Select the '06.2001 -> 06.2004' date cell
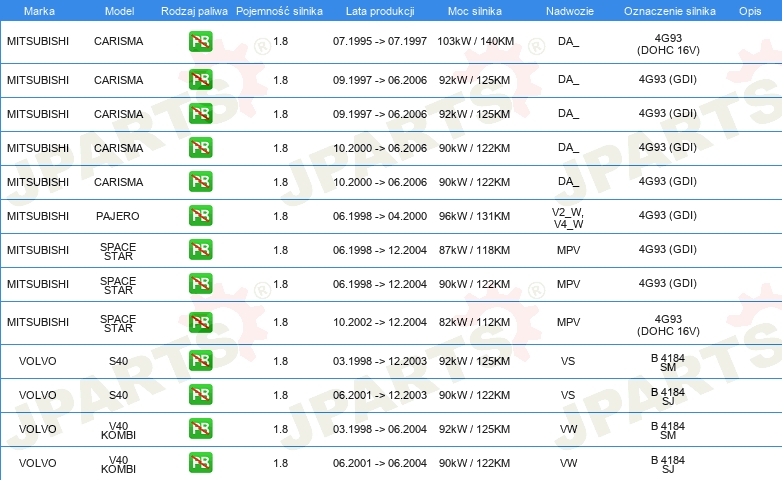Screen dimensions: 782x480 (380, 463)
